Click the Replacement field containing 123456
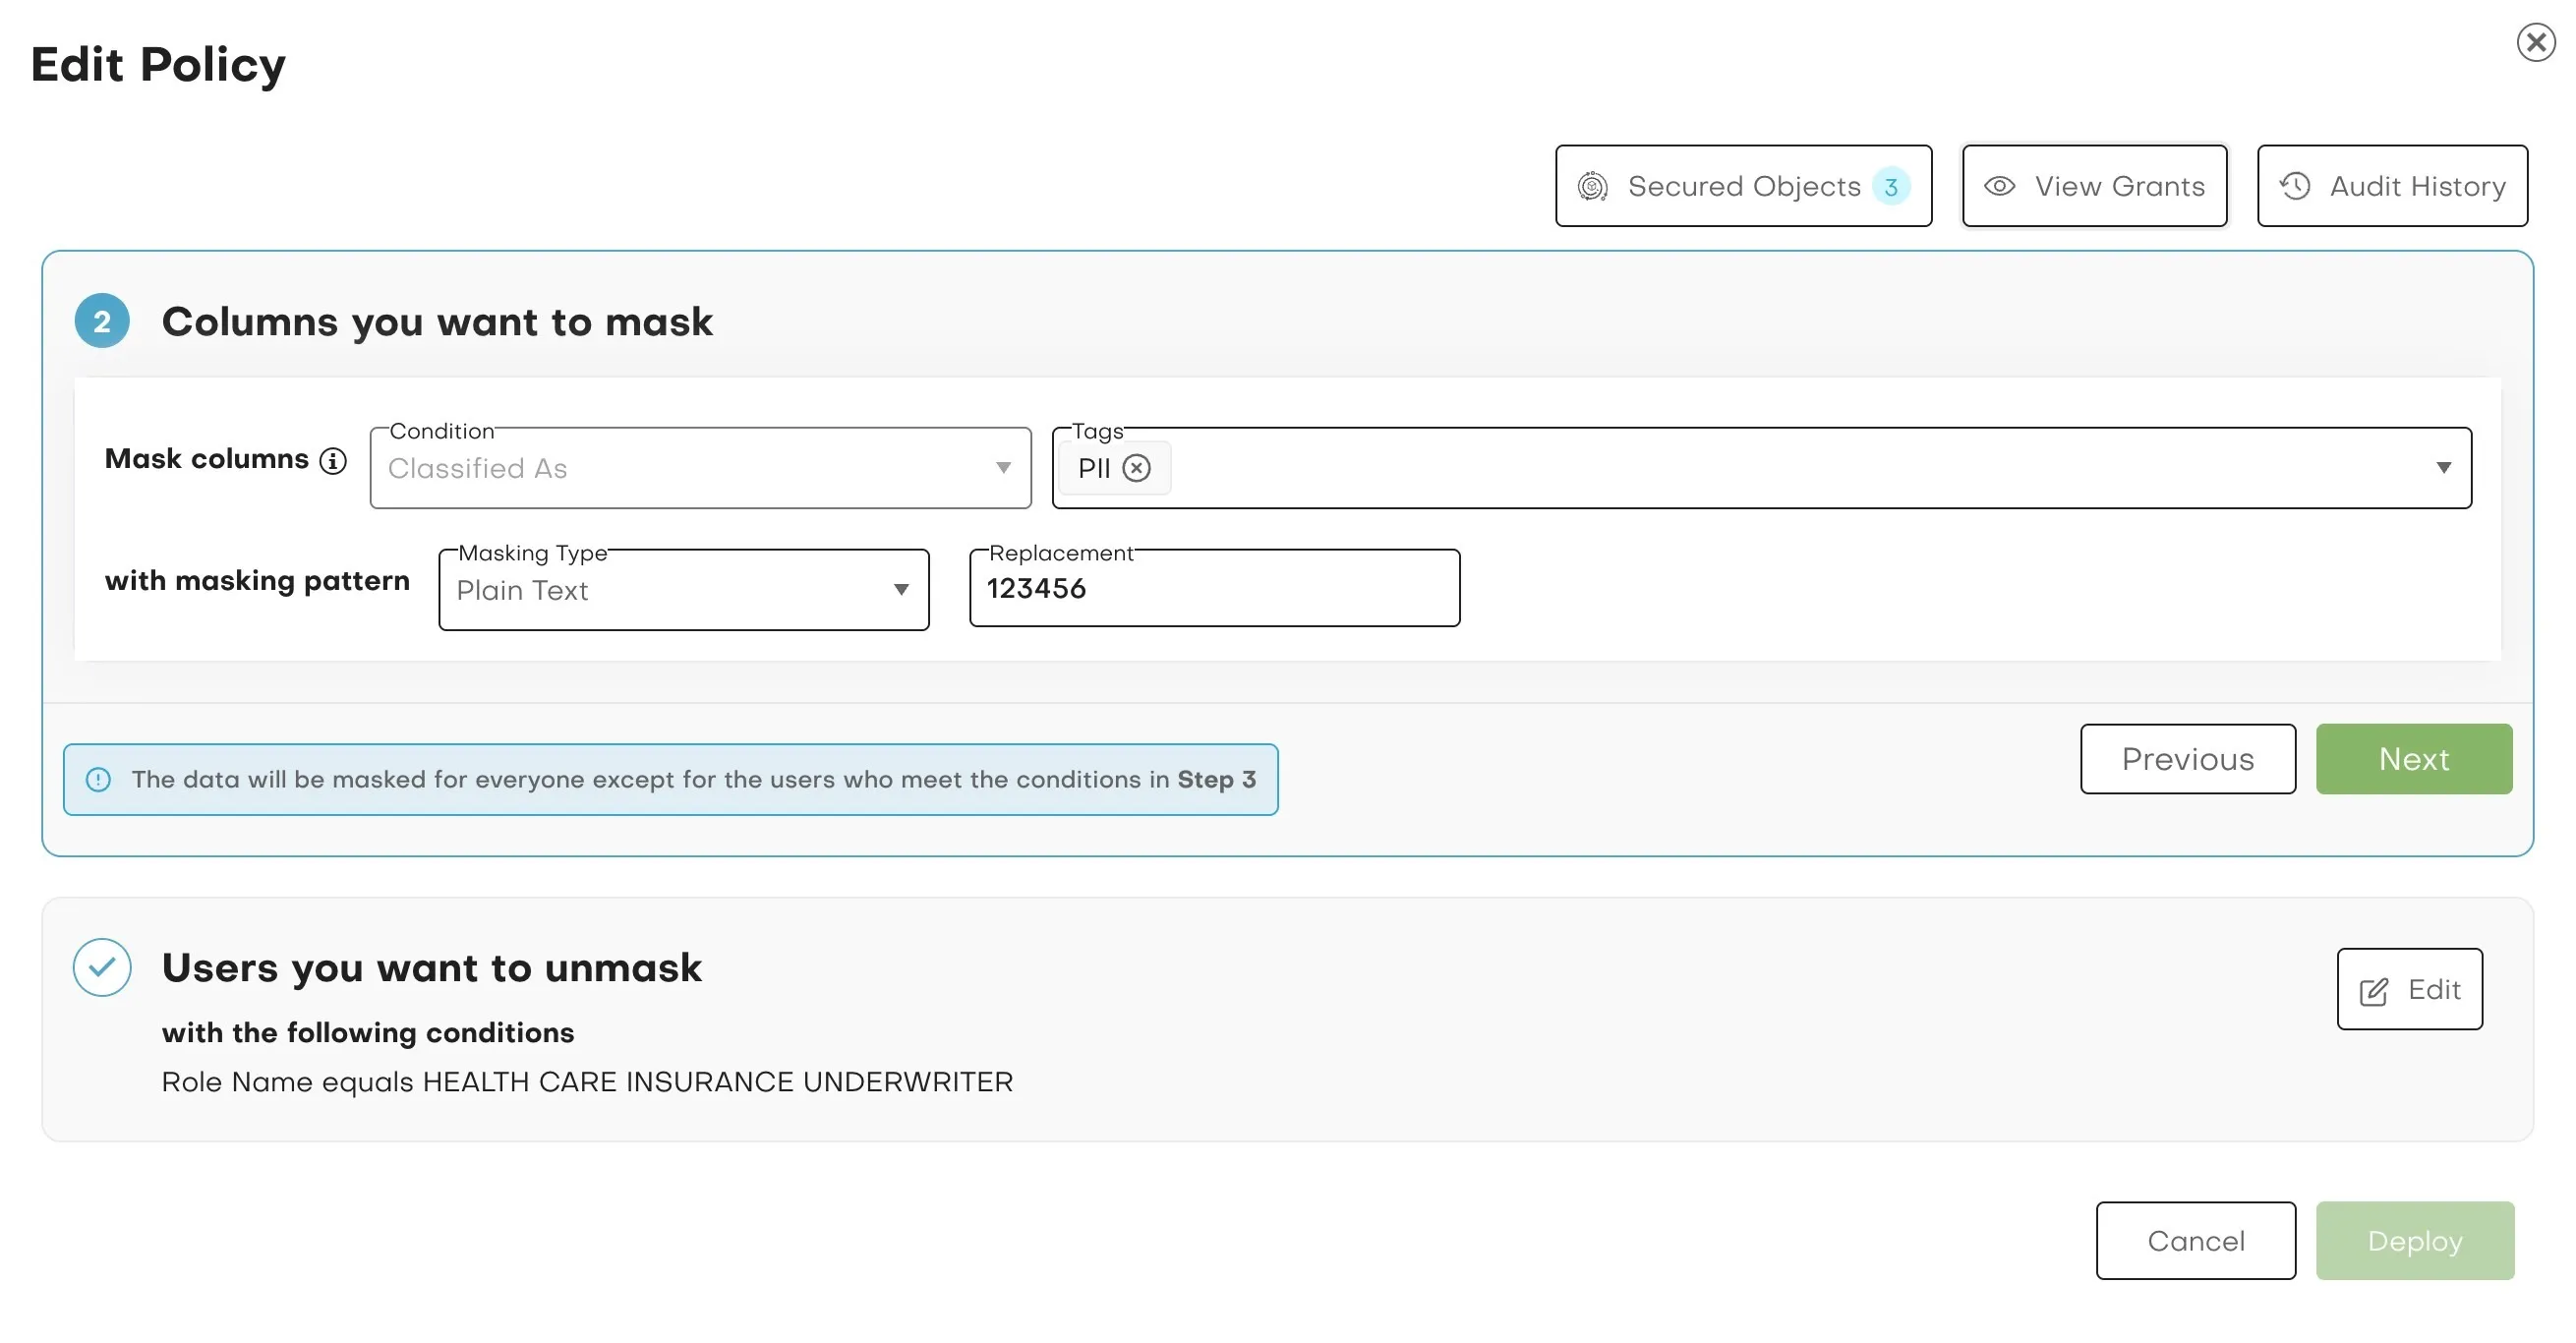The width and height of the screenshot is (2576, 1343). (1214, 589)
